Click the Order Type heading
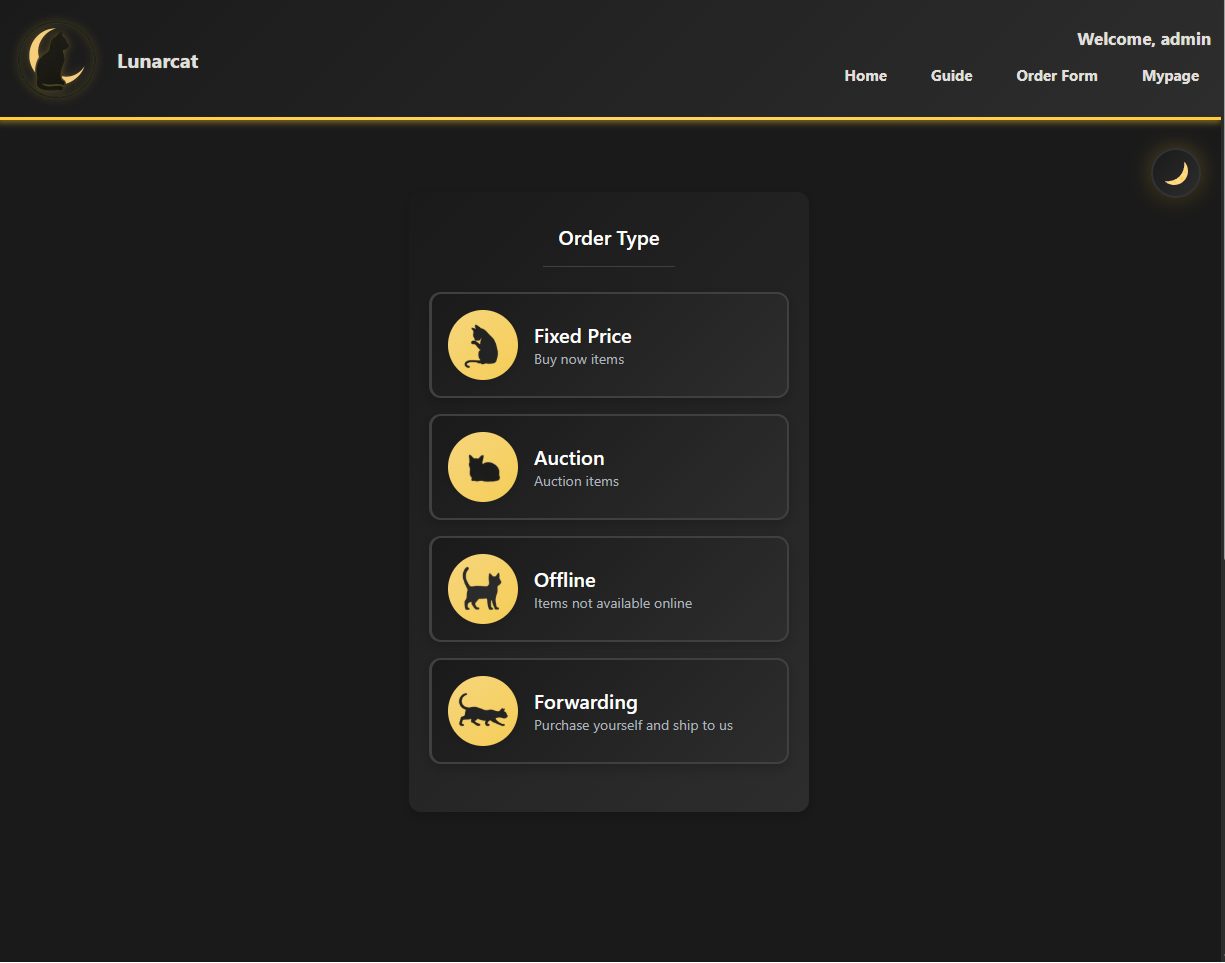Screen dimensions: 1225x963 [609, 238]
